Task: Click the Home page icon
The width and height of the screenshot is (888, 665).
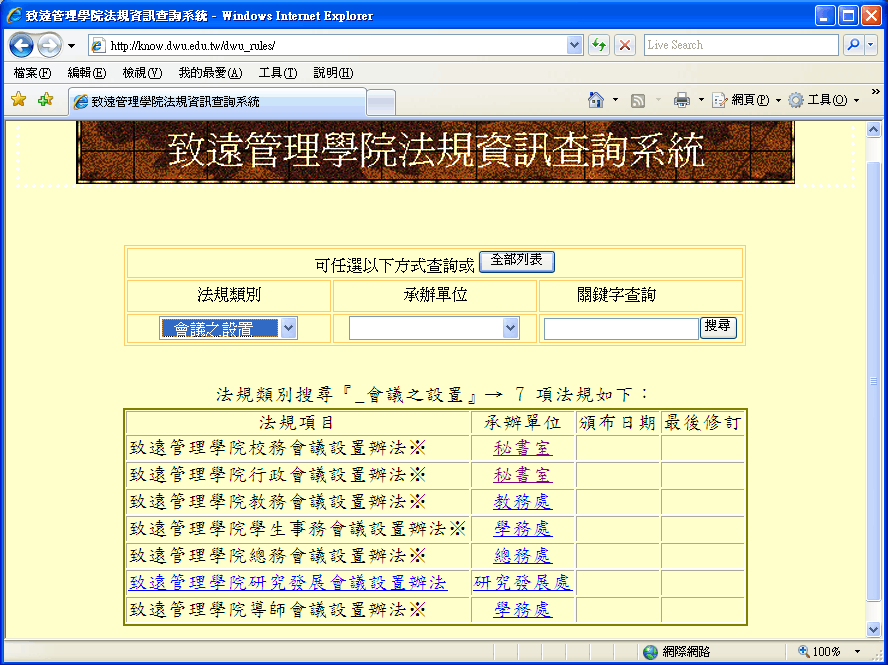Action: coord(596,100)
